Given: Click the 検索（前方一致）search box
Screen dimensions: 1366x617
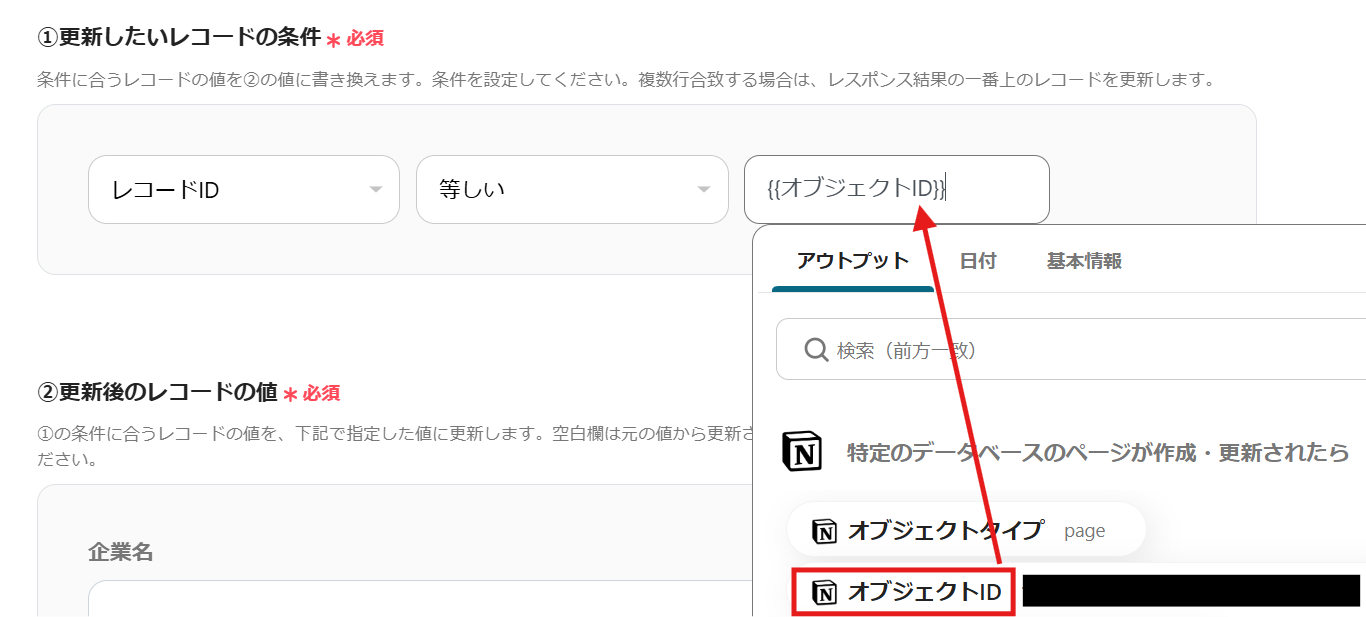Looking at the screenshot, I should (x=1071, y=350).
